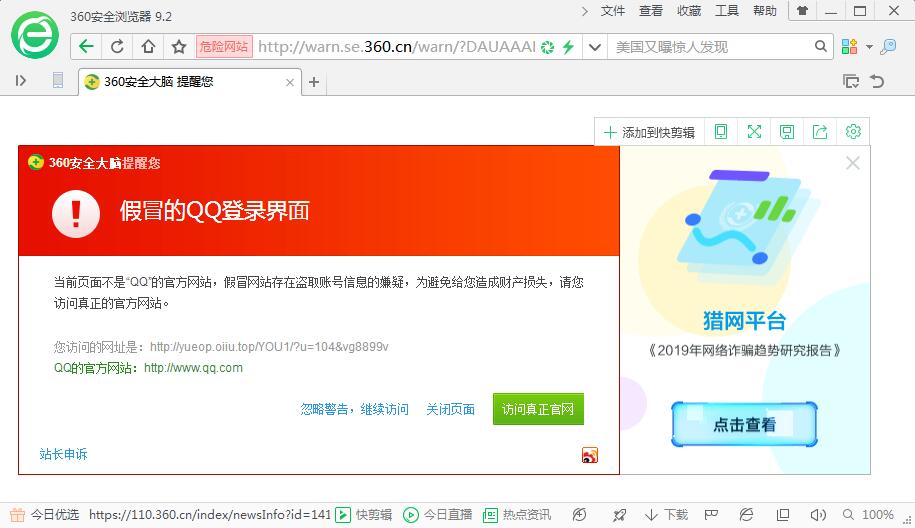Image resolution: width=915 pixels, height=528 pixels.
Task: Open the 帮助 menu
Action: 764,11
